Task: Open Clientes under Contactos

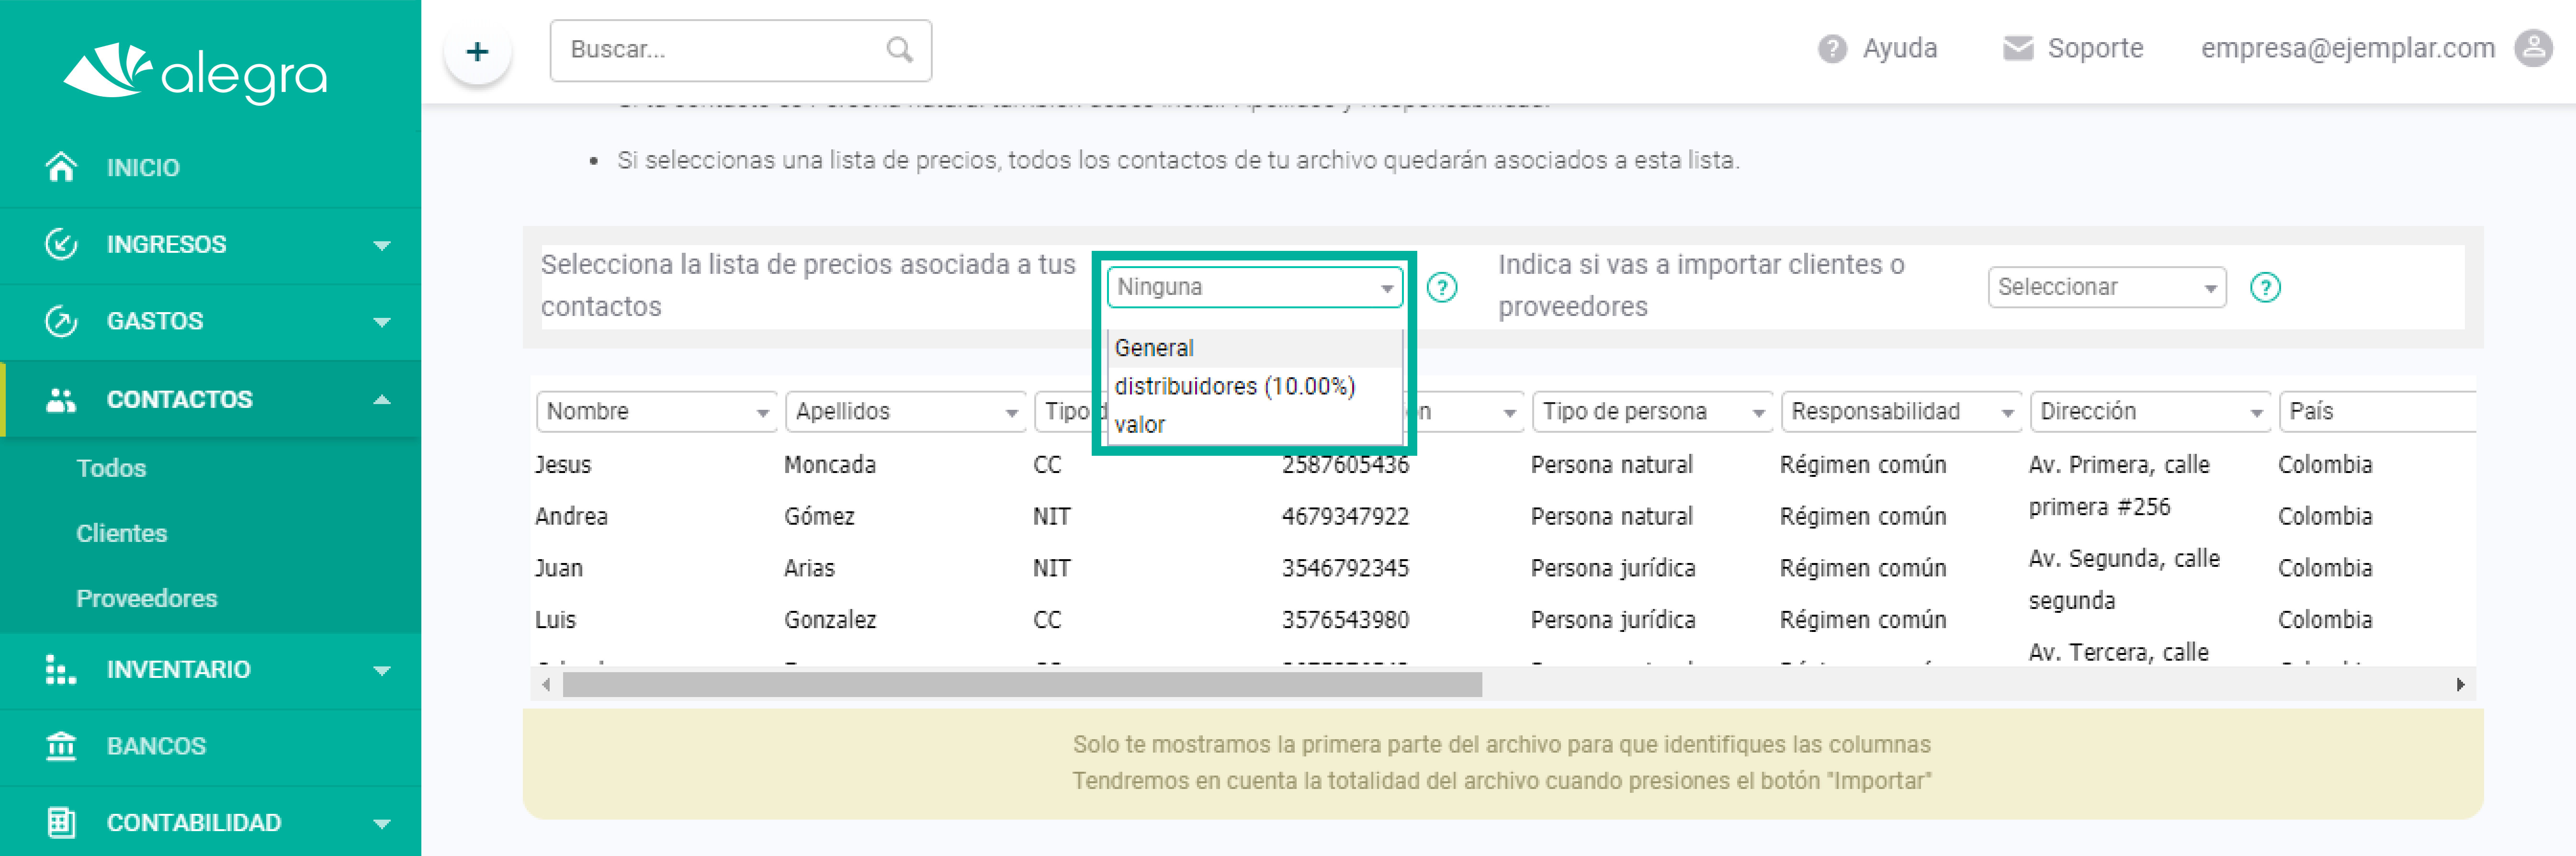Action: point(122,533)
